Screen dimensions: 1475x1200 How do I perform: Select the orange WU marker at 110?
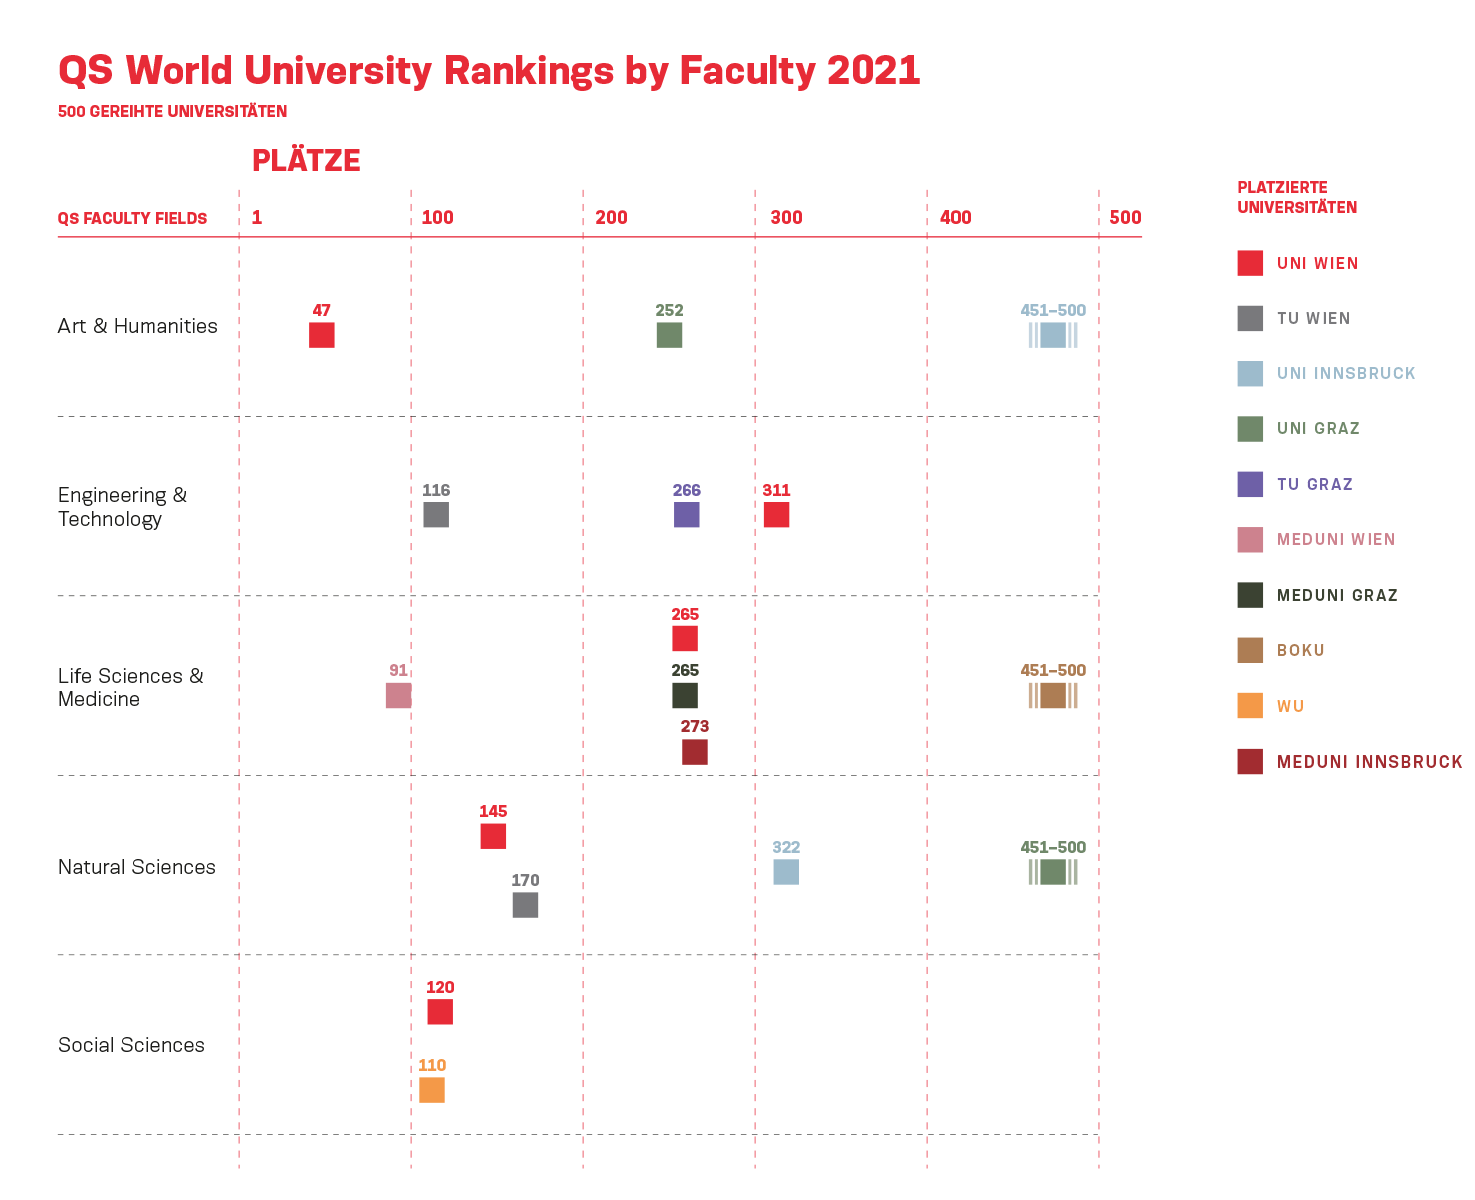[432, 1090]
